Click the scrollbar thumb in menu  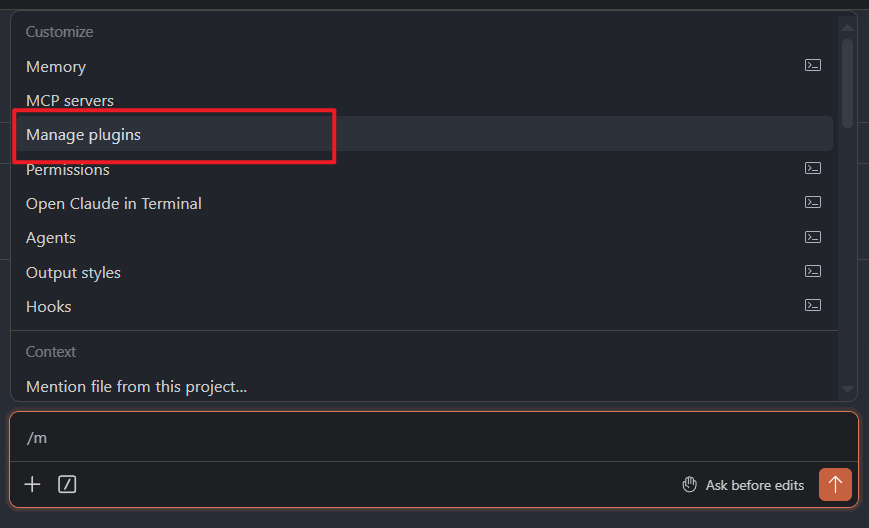pyautogui.click(x=847, y=83)
